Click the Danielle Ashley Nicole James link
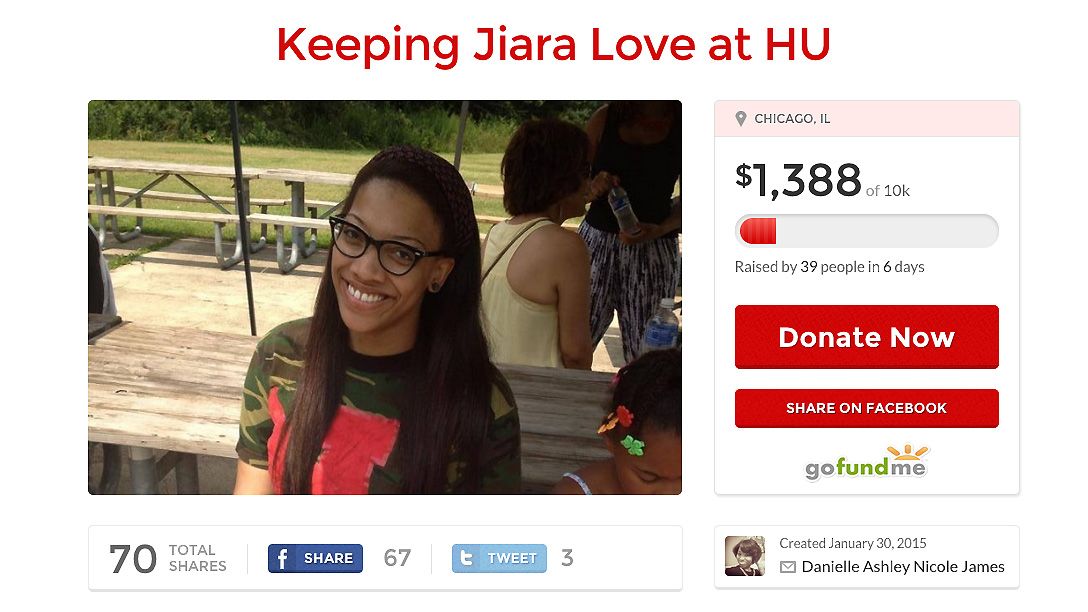Image resolution: width=1088 pixels, height=612 pixels. 903,567
